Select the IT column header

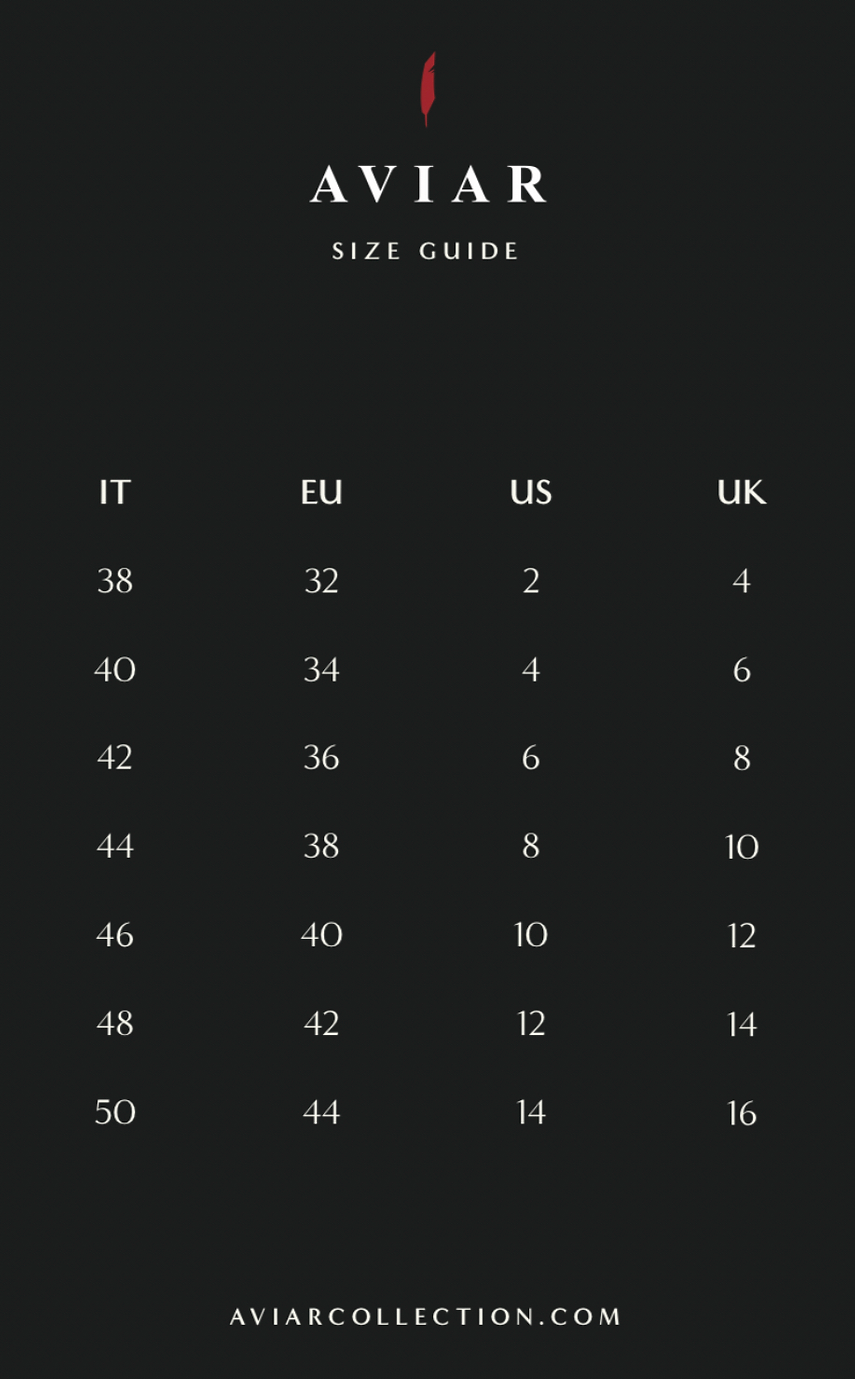click(115, 492)
